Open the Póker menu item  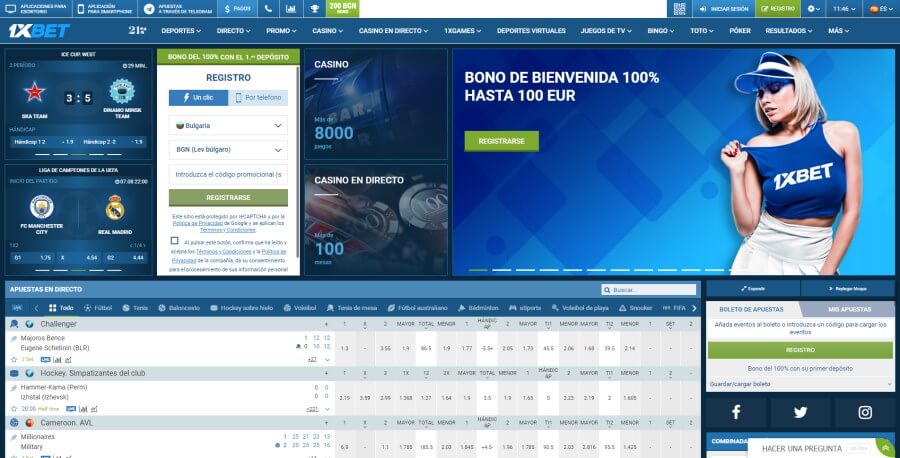pyautogui.click(x=740, y=31)
